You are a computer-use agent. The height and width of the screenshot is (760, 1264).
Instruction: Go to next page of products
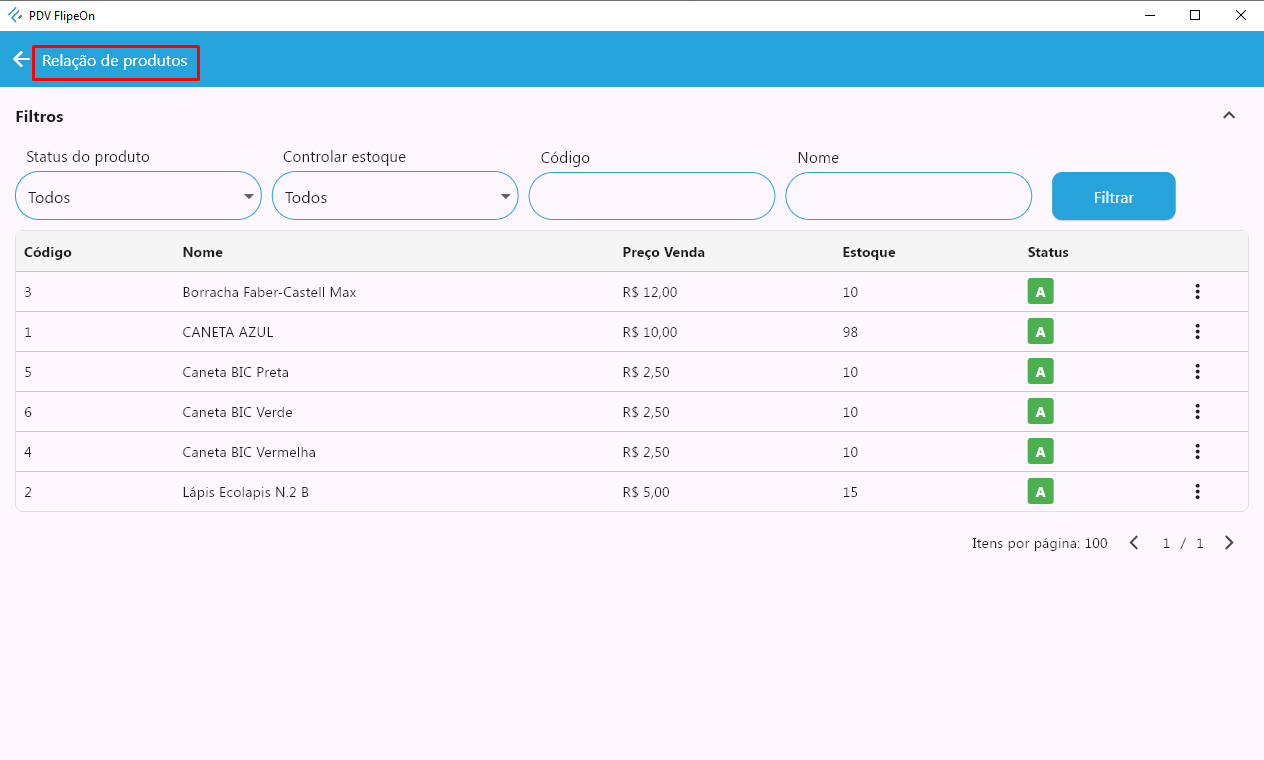click(1229, 543)
